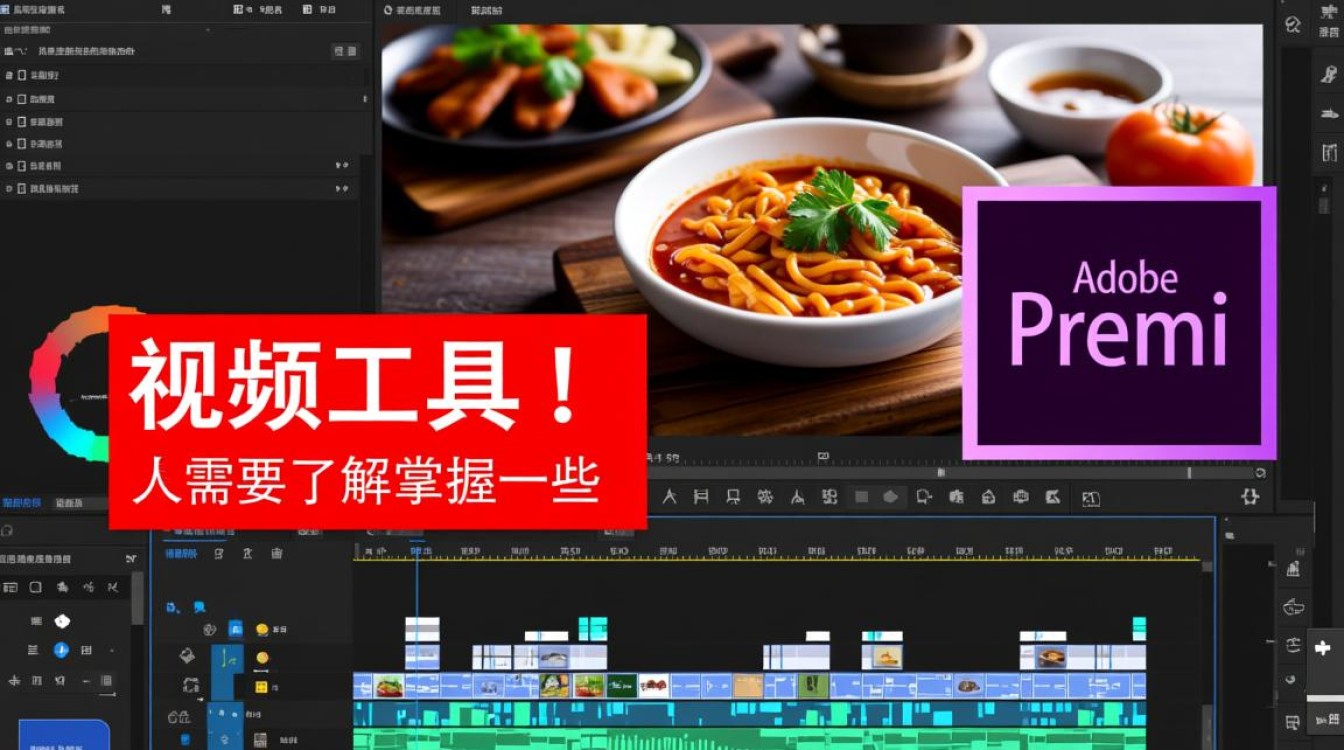Switch to the second tab above the preview monitor

point(486,10)
